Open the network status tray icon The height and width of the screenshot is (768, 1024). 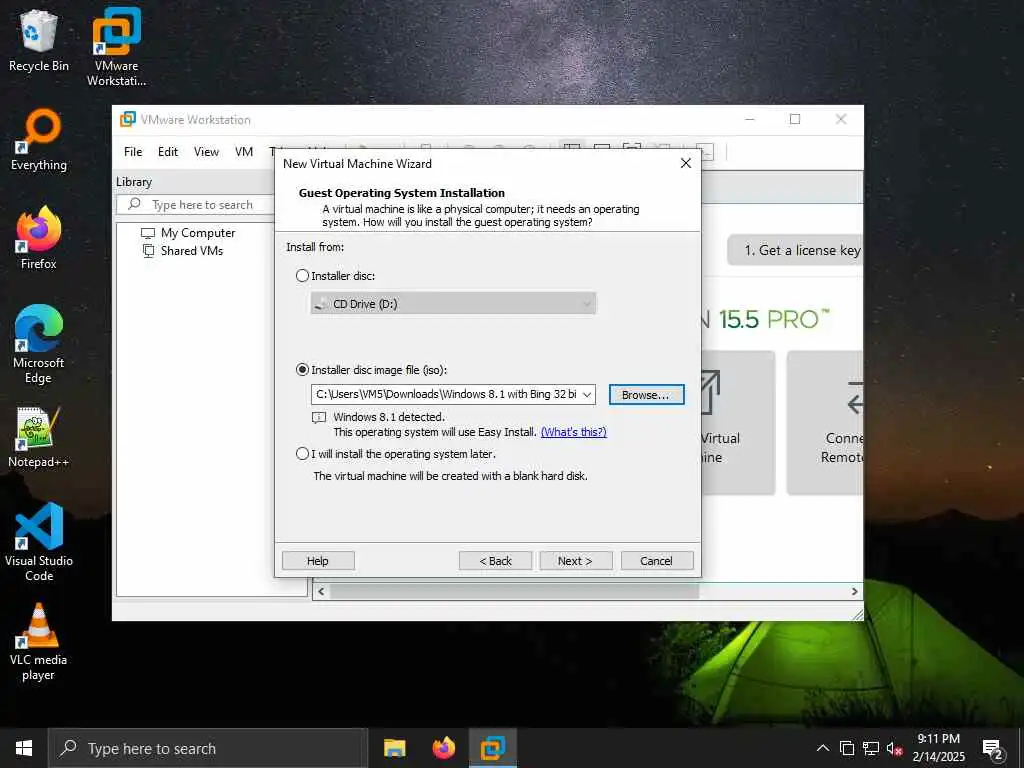click(x=871, y=748)
